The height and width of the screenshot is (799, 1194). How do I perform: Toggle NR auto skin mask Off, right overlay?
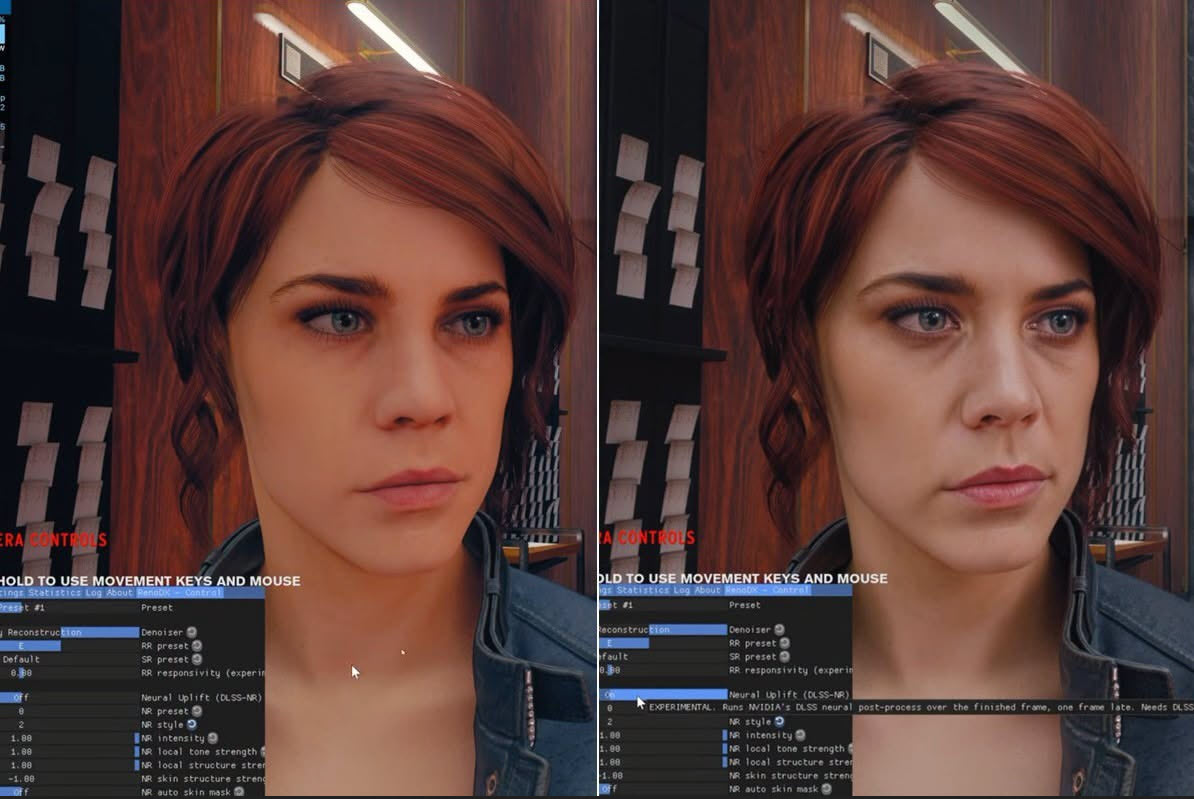pos(662,789)
